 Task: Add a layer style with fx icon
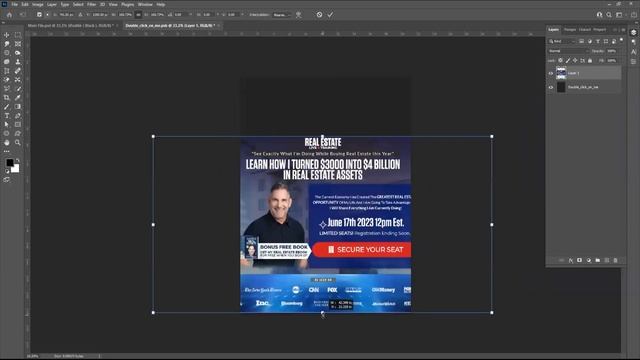coord(571,260)
